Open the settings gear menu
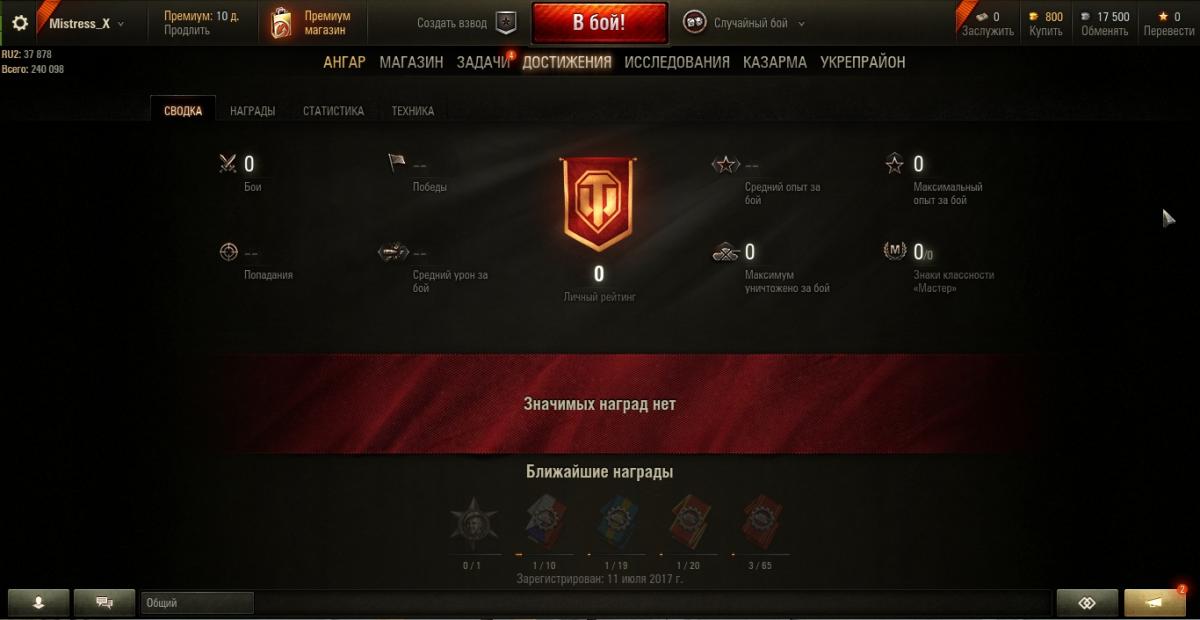This screenshot has width=1200, height=620. coord(20,23)
